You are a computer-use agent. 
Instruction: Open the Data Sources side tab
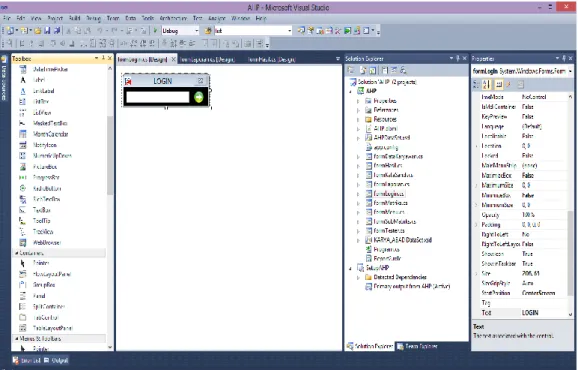click(x=4, y=78)
